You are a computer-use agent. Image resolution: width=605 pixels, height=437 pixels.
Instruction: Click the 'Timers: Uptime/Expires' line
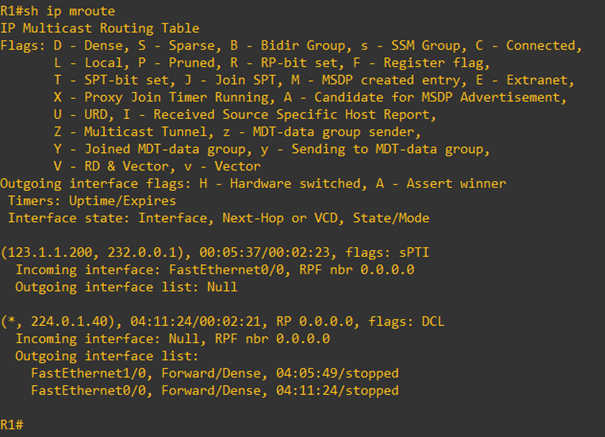pyautogui.click(x=92, y=201)
